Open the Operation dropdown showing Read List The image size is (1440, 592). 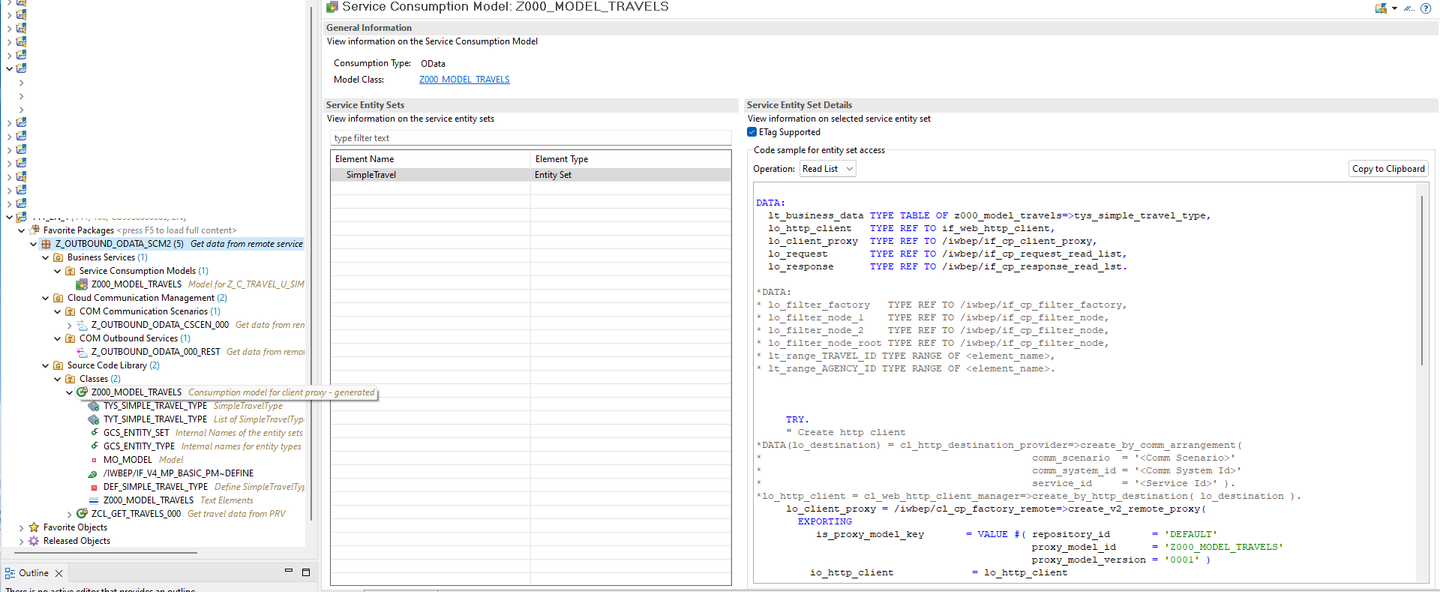pos(828,169)
